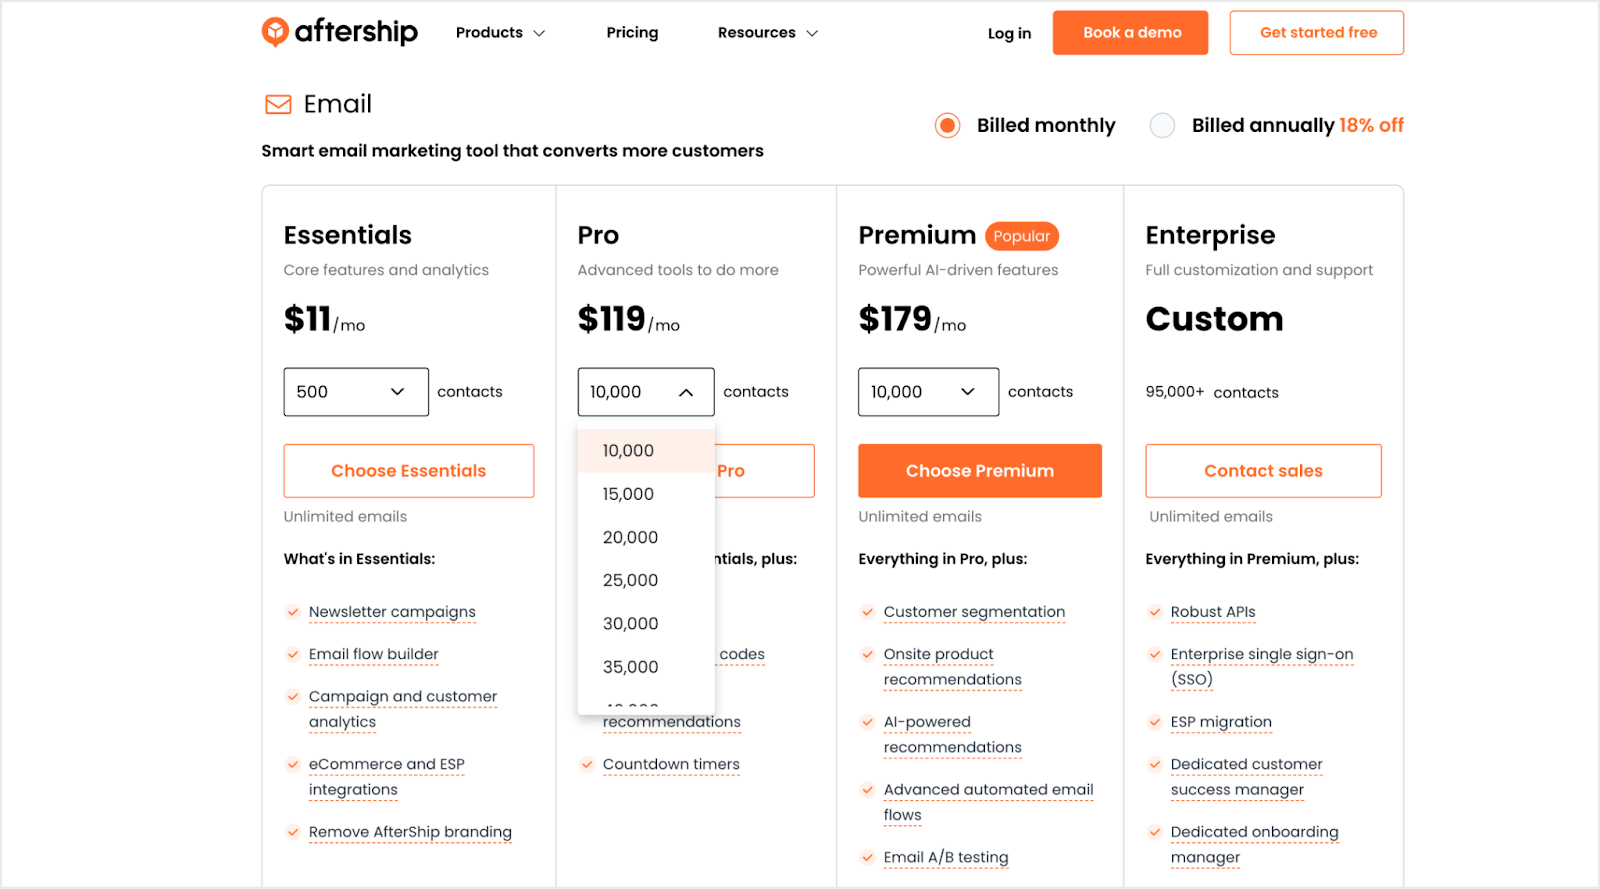The height and width of the screenshot is (889, 1600).
Task: Click the AfterShip logo
Action: (x=339, y=32)
